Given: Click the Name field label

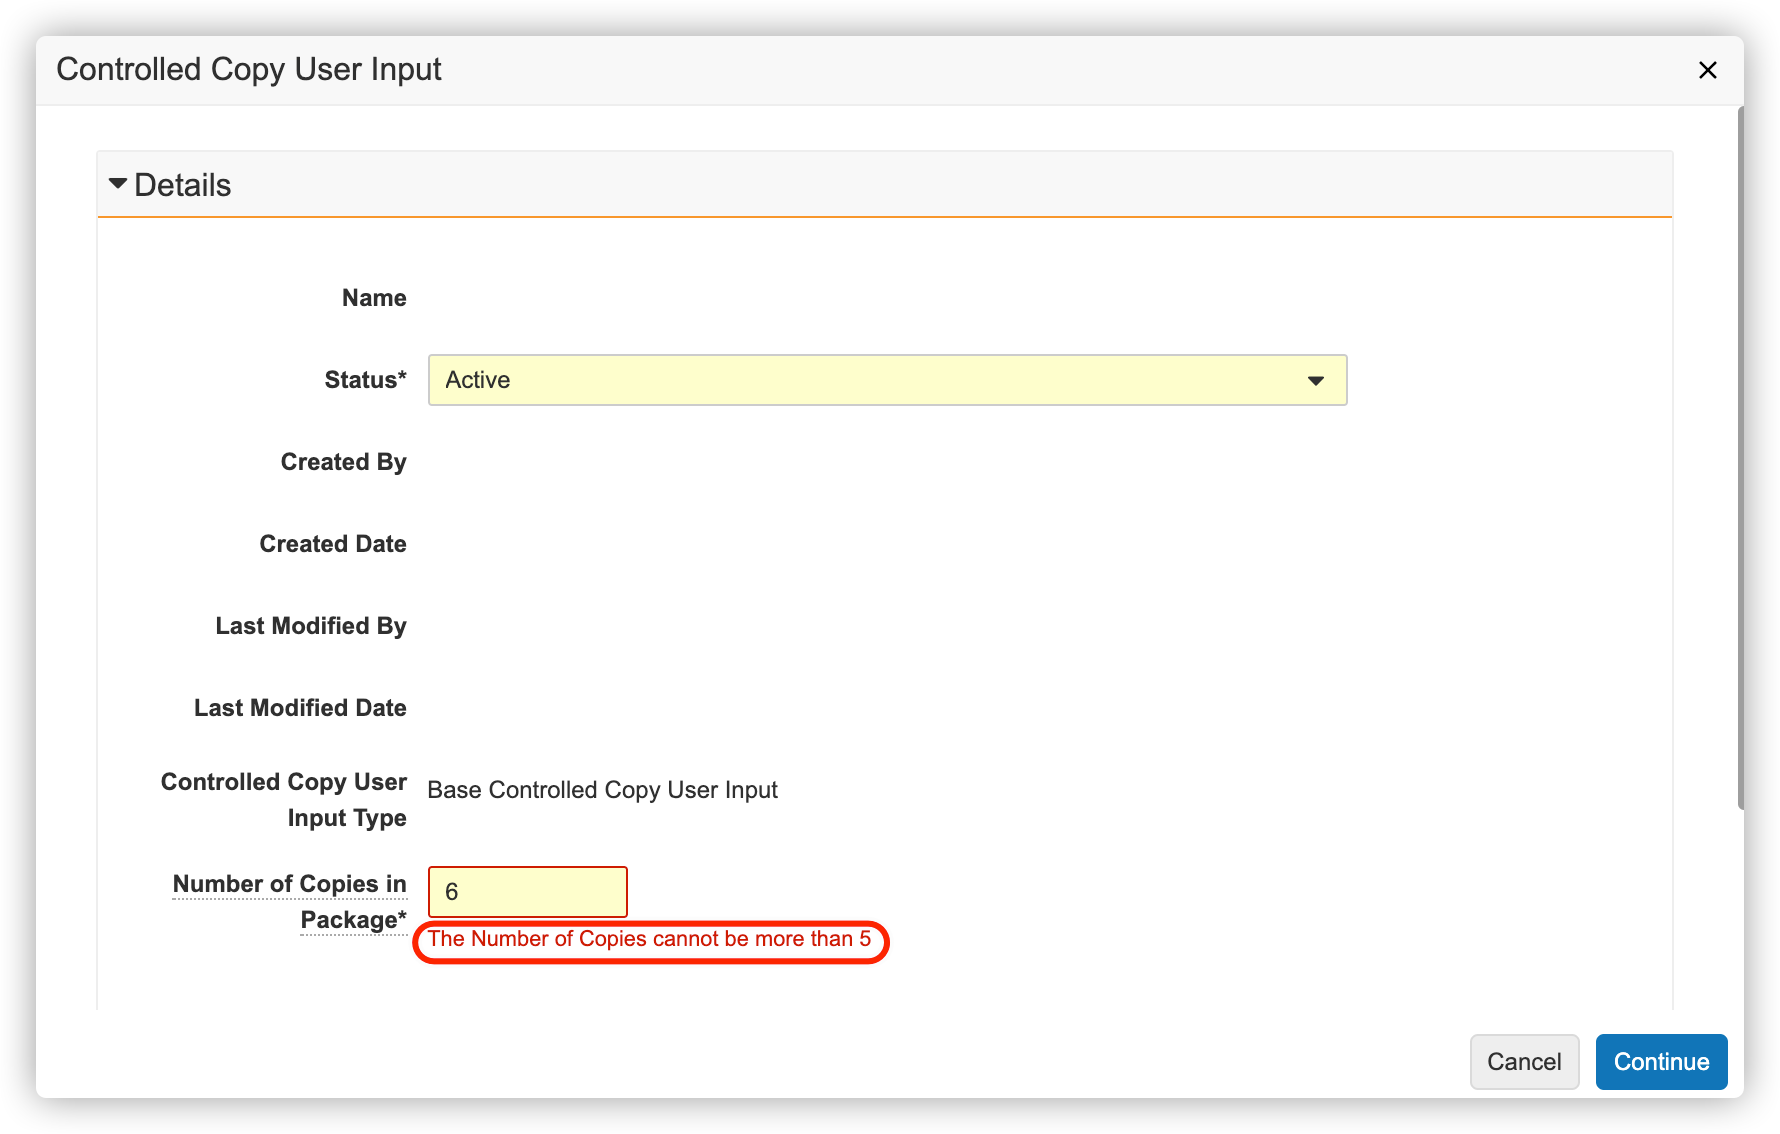Looking at the screenshot, I should [374, 298].
